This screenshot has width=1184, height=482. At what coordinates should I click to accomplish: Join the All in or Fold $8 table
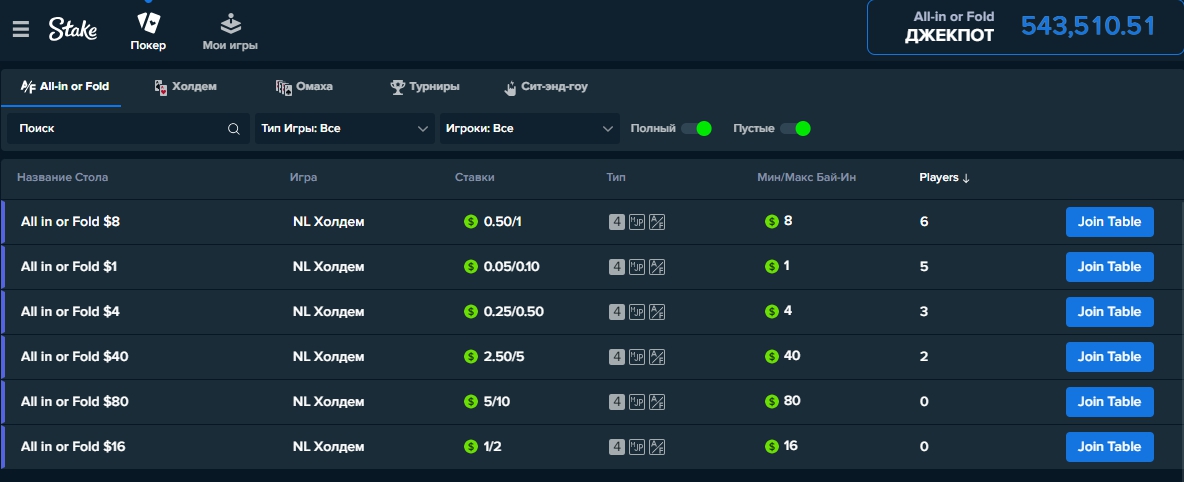(1109, 222)
